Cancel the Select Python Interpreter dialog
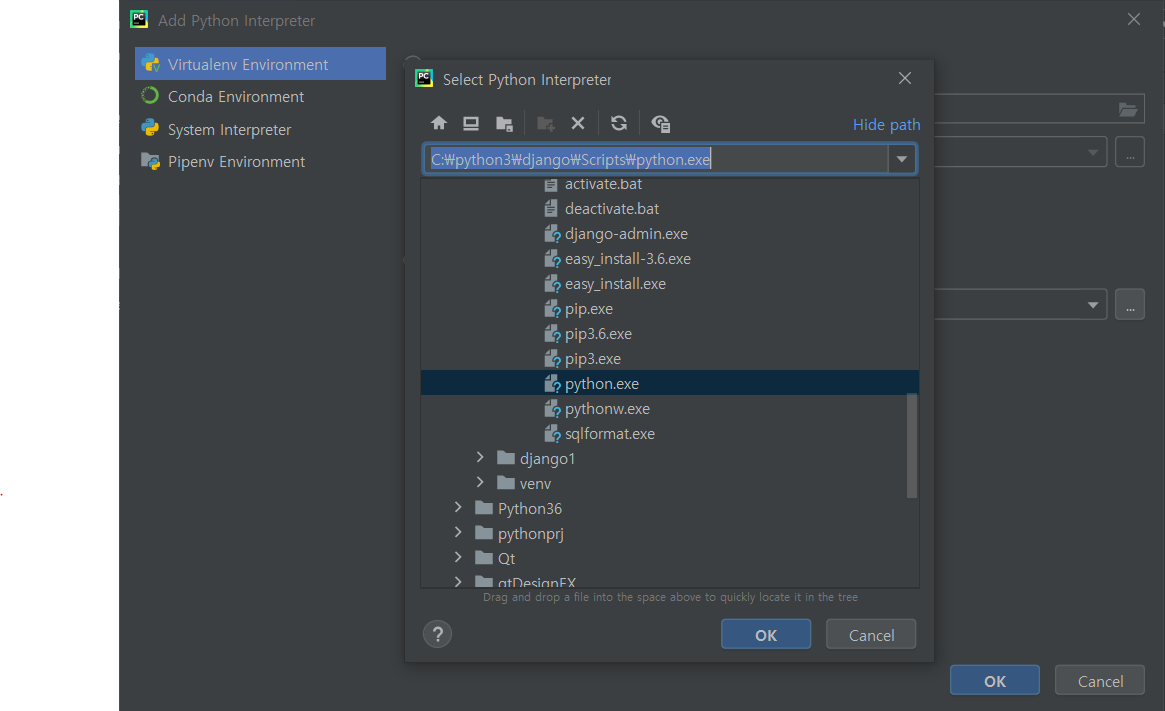Viewport: 1165px width, 711px height. pos(871,634)
